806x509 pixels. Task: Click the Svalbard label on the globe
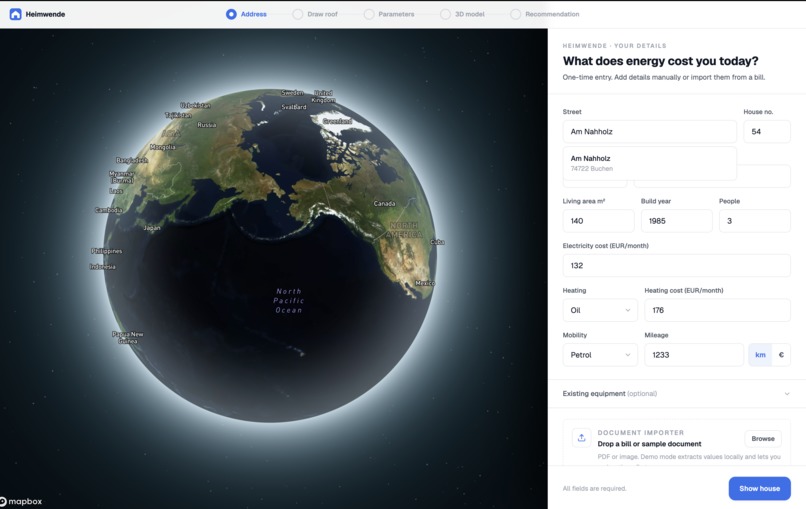(x=294, y=107)
